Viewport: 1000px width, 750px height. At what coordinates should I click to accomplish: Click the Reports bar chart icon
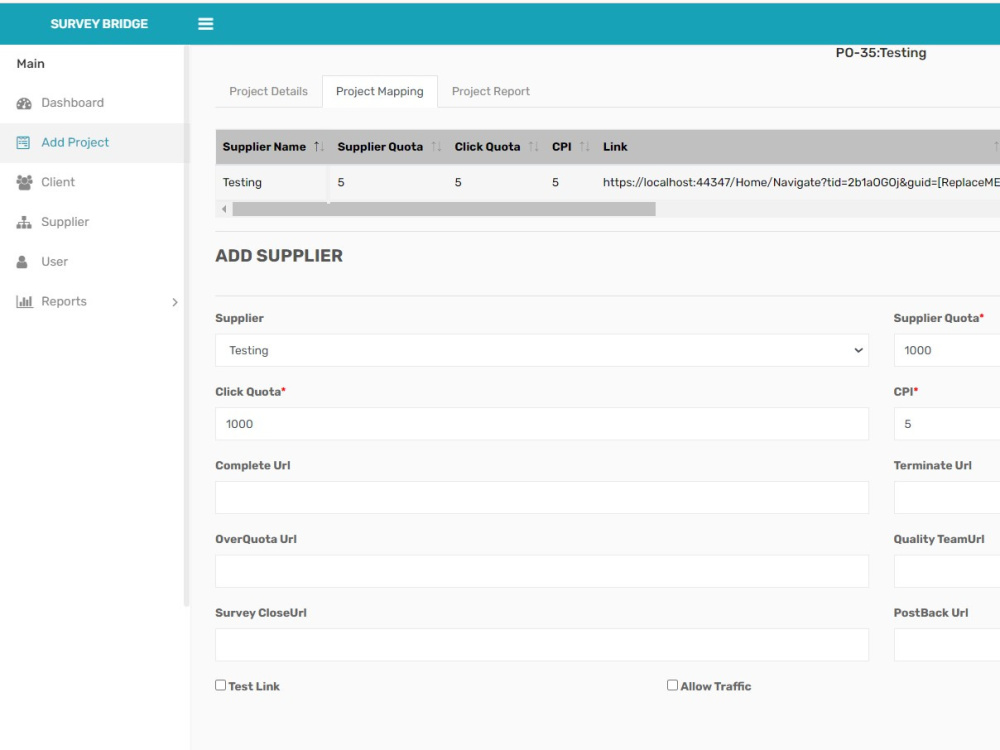pyautogui.click(x=24, y=302)
